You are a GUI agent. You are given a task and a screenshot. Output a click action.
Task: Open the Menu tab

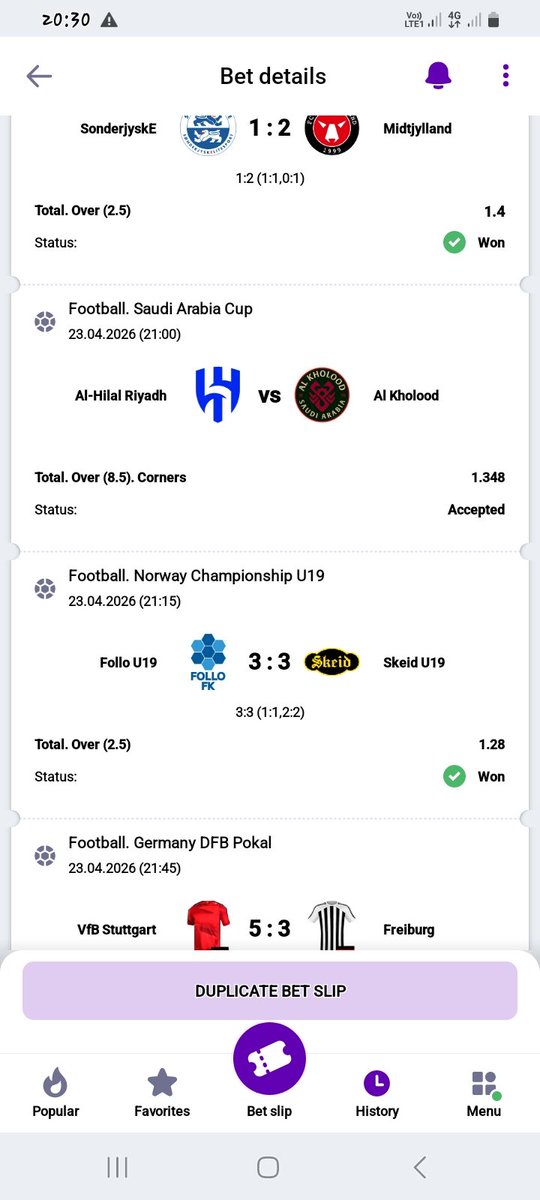pyautogui.click(x=484, y=1092)
